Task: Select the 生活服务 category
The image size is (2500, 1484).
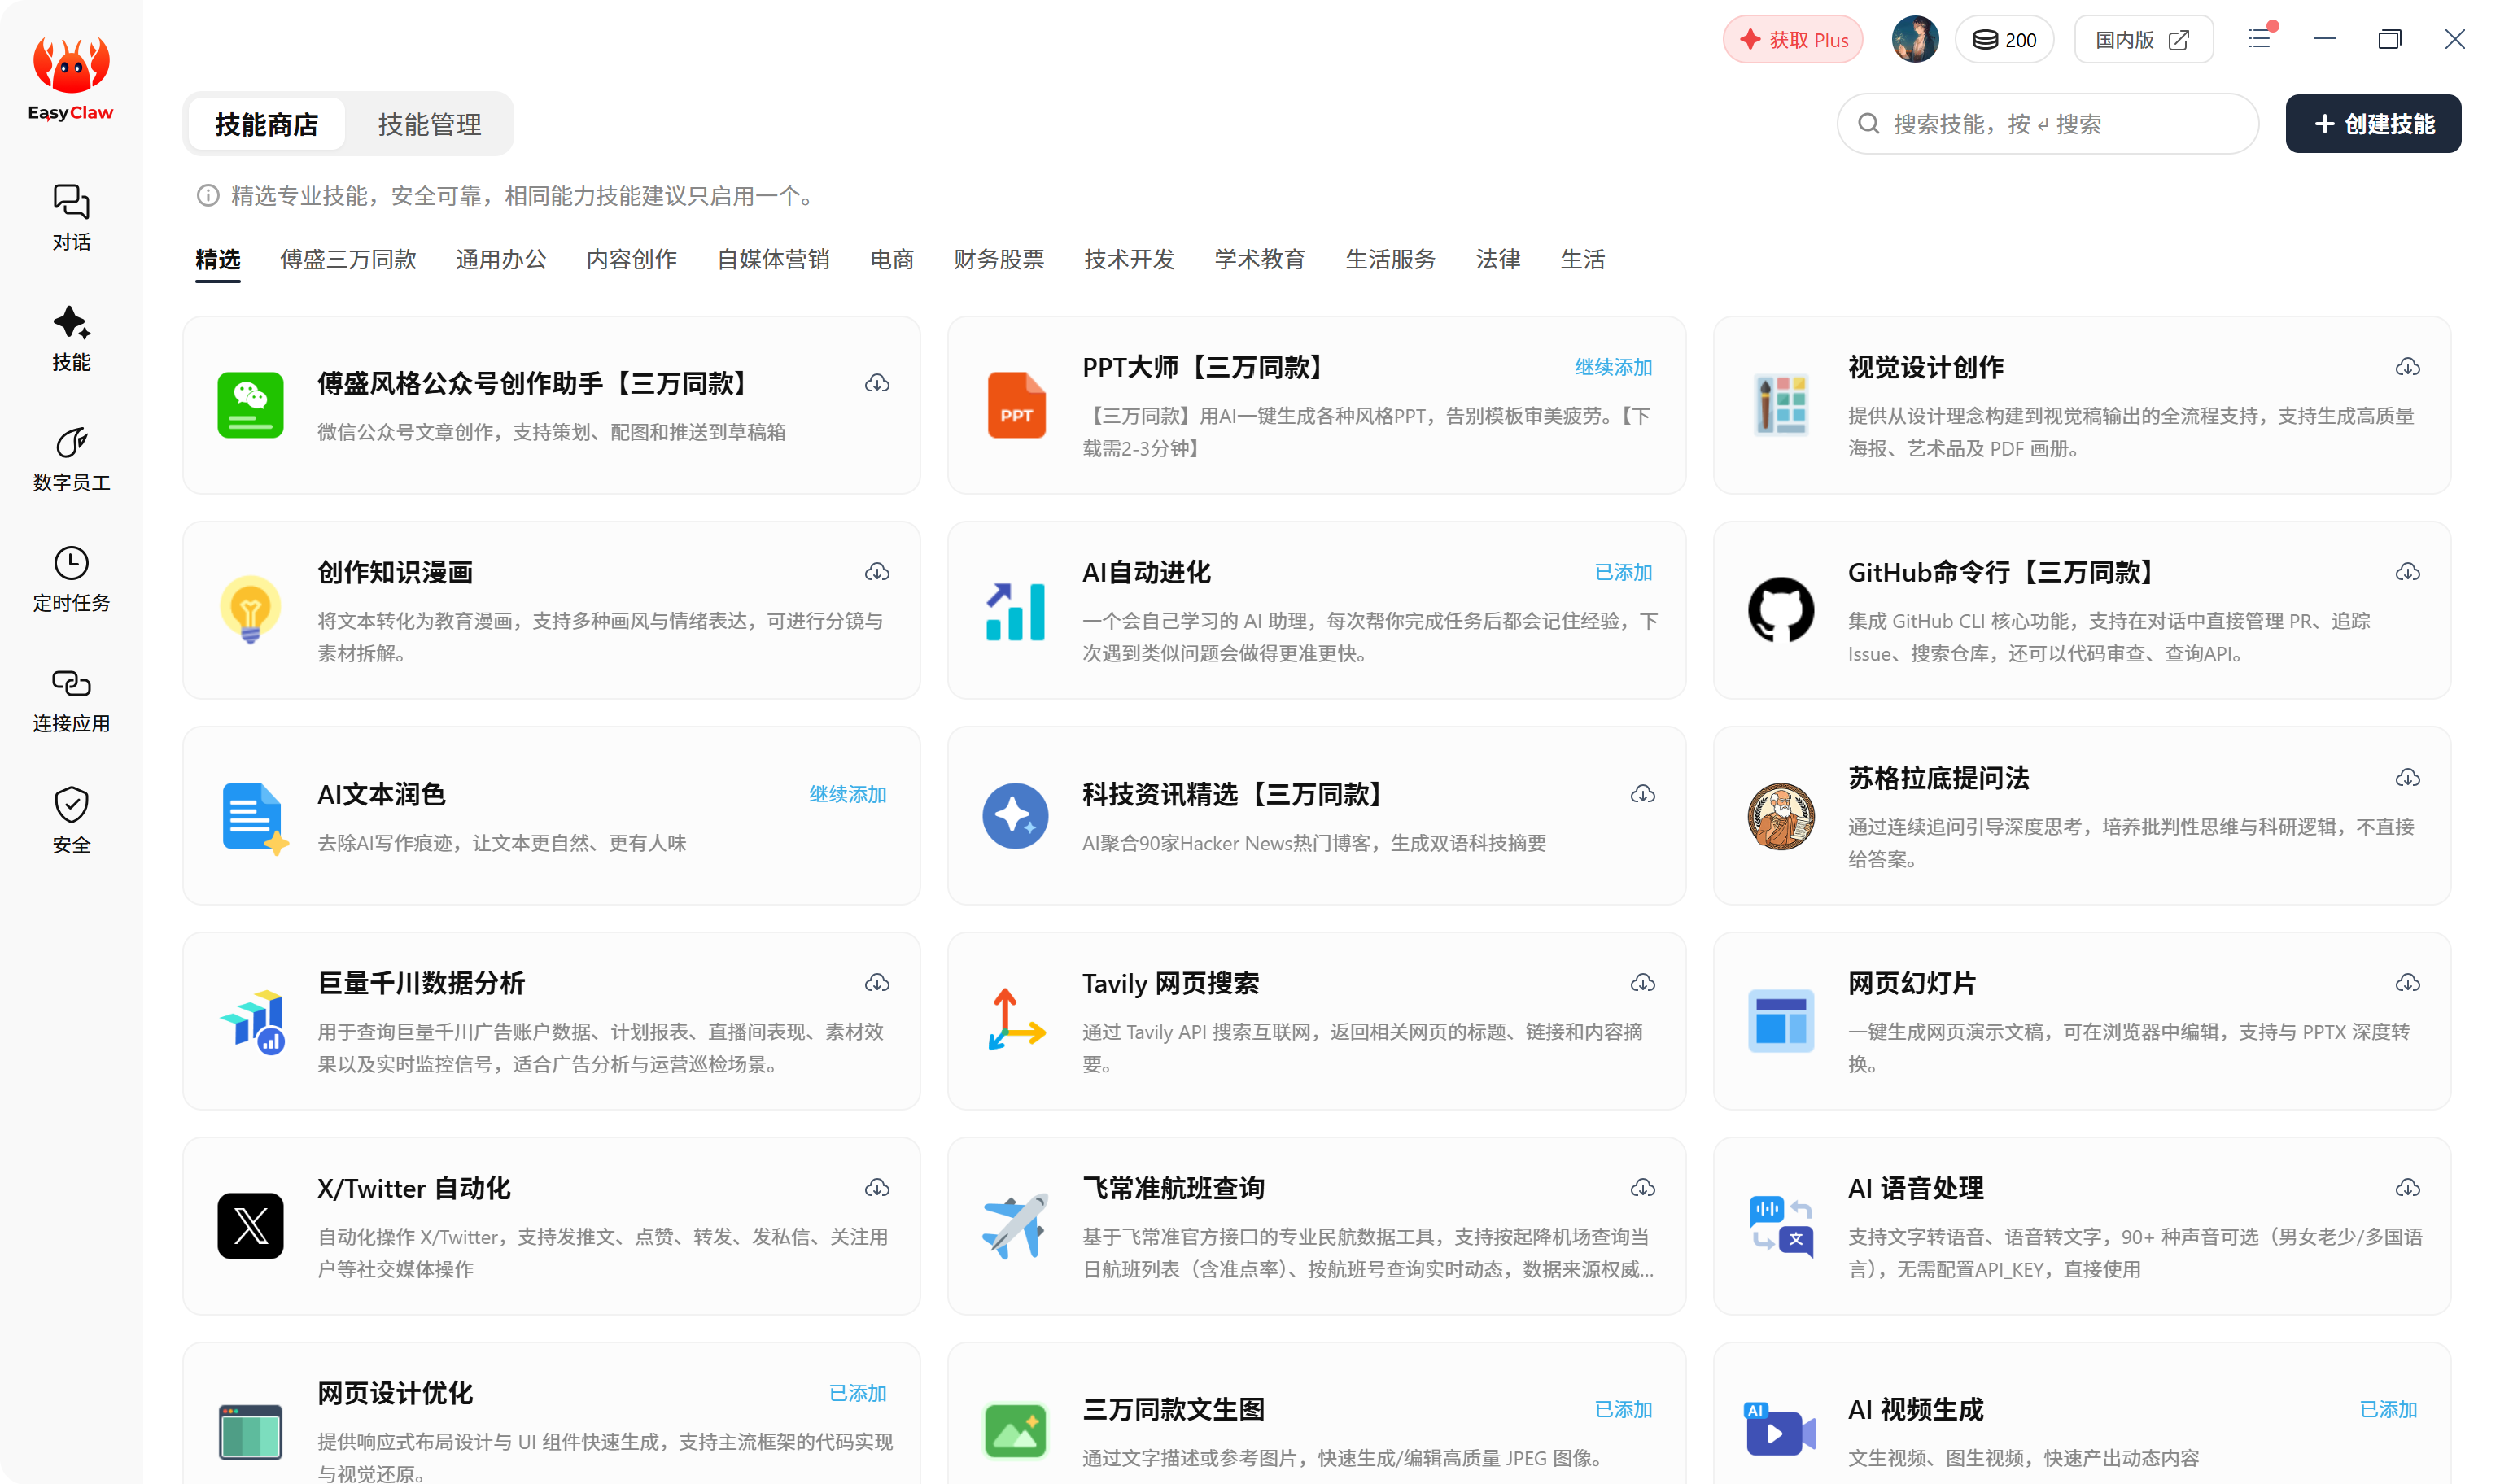Action: 1390,260
